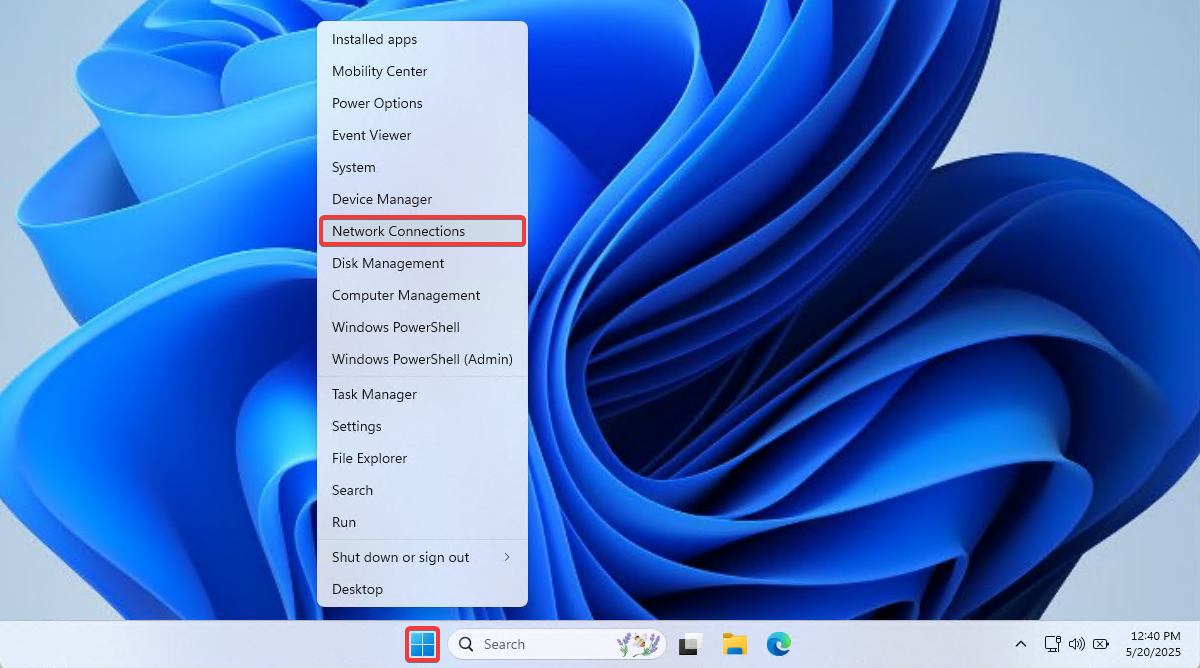Show hidden icons with the tray chevron
1200x668 pixels.
click(1020, 644)
